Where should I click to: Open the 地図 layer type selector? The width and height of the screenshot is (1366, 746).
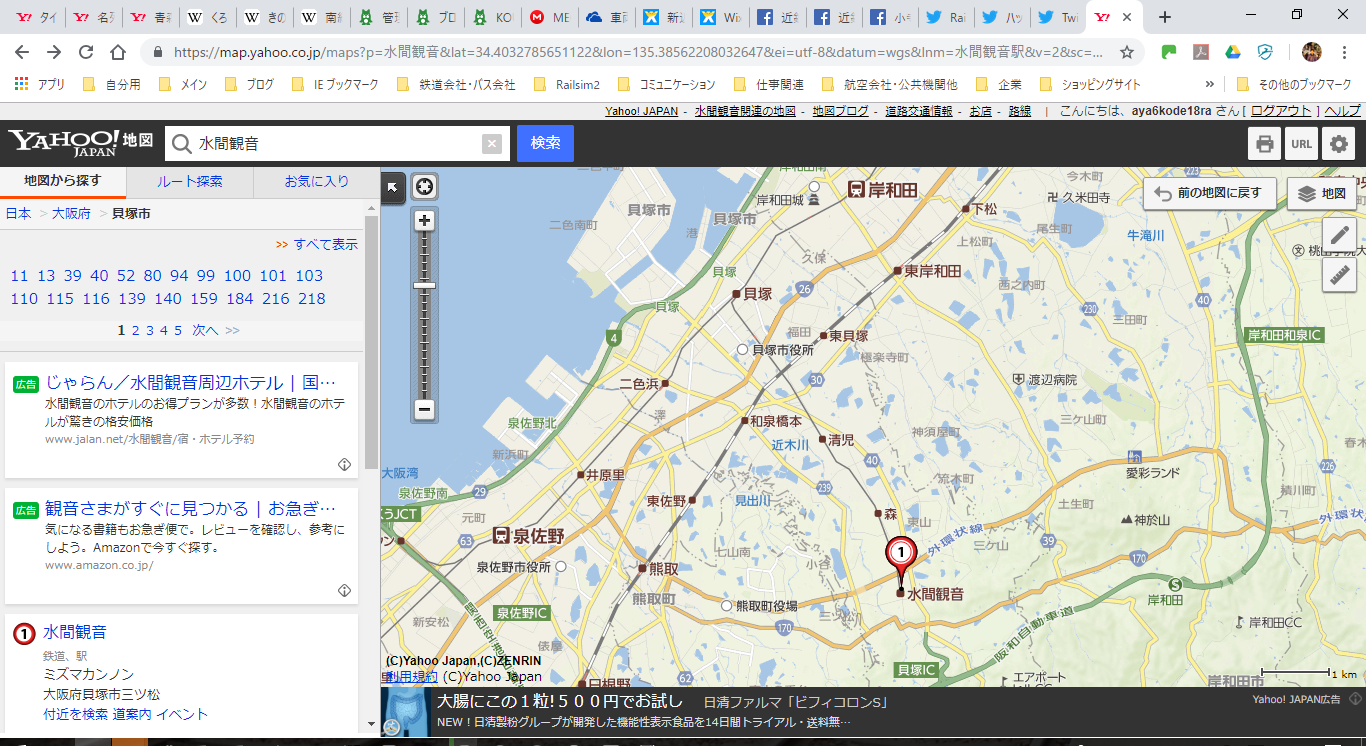(1321, 193)
